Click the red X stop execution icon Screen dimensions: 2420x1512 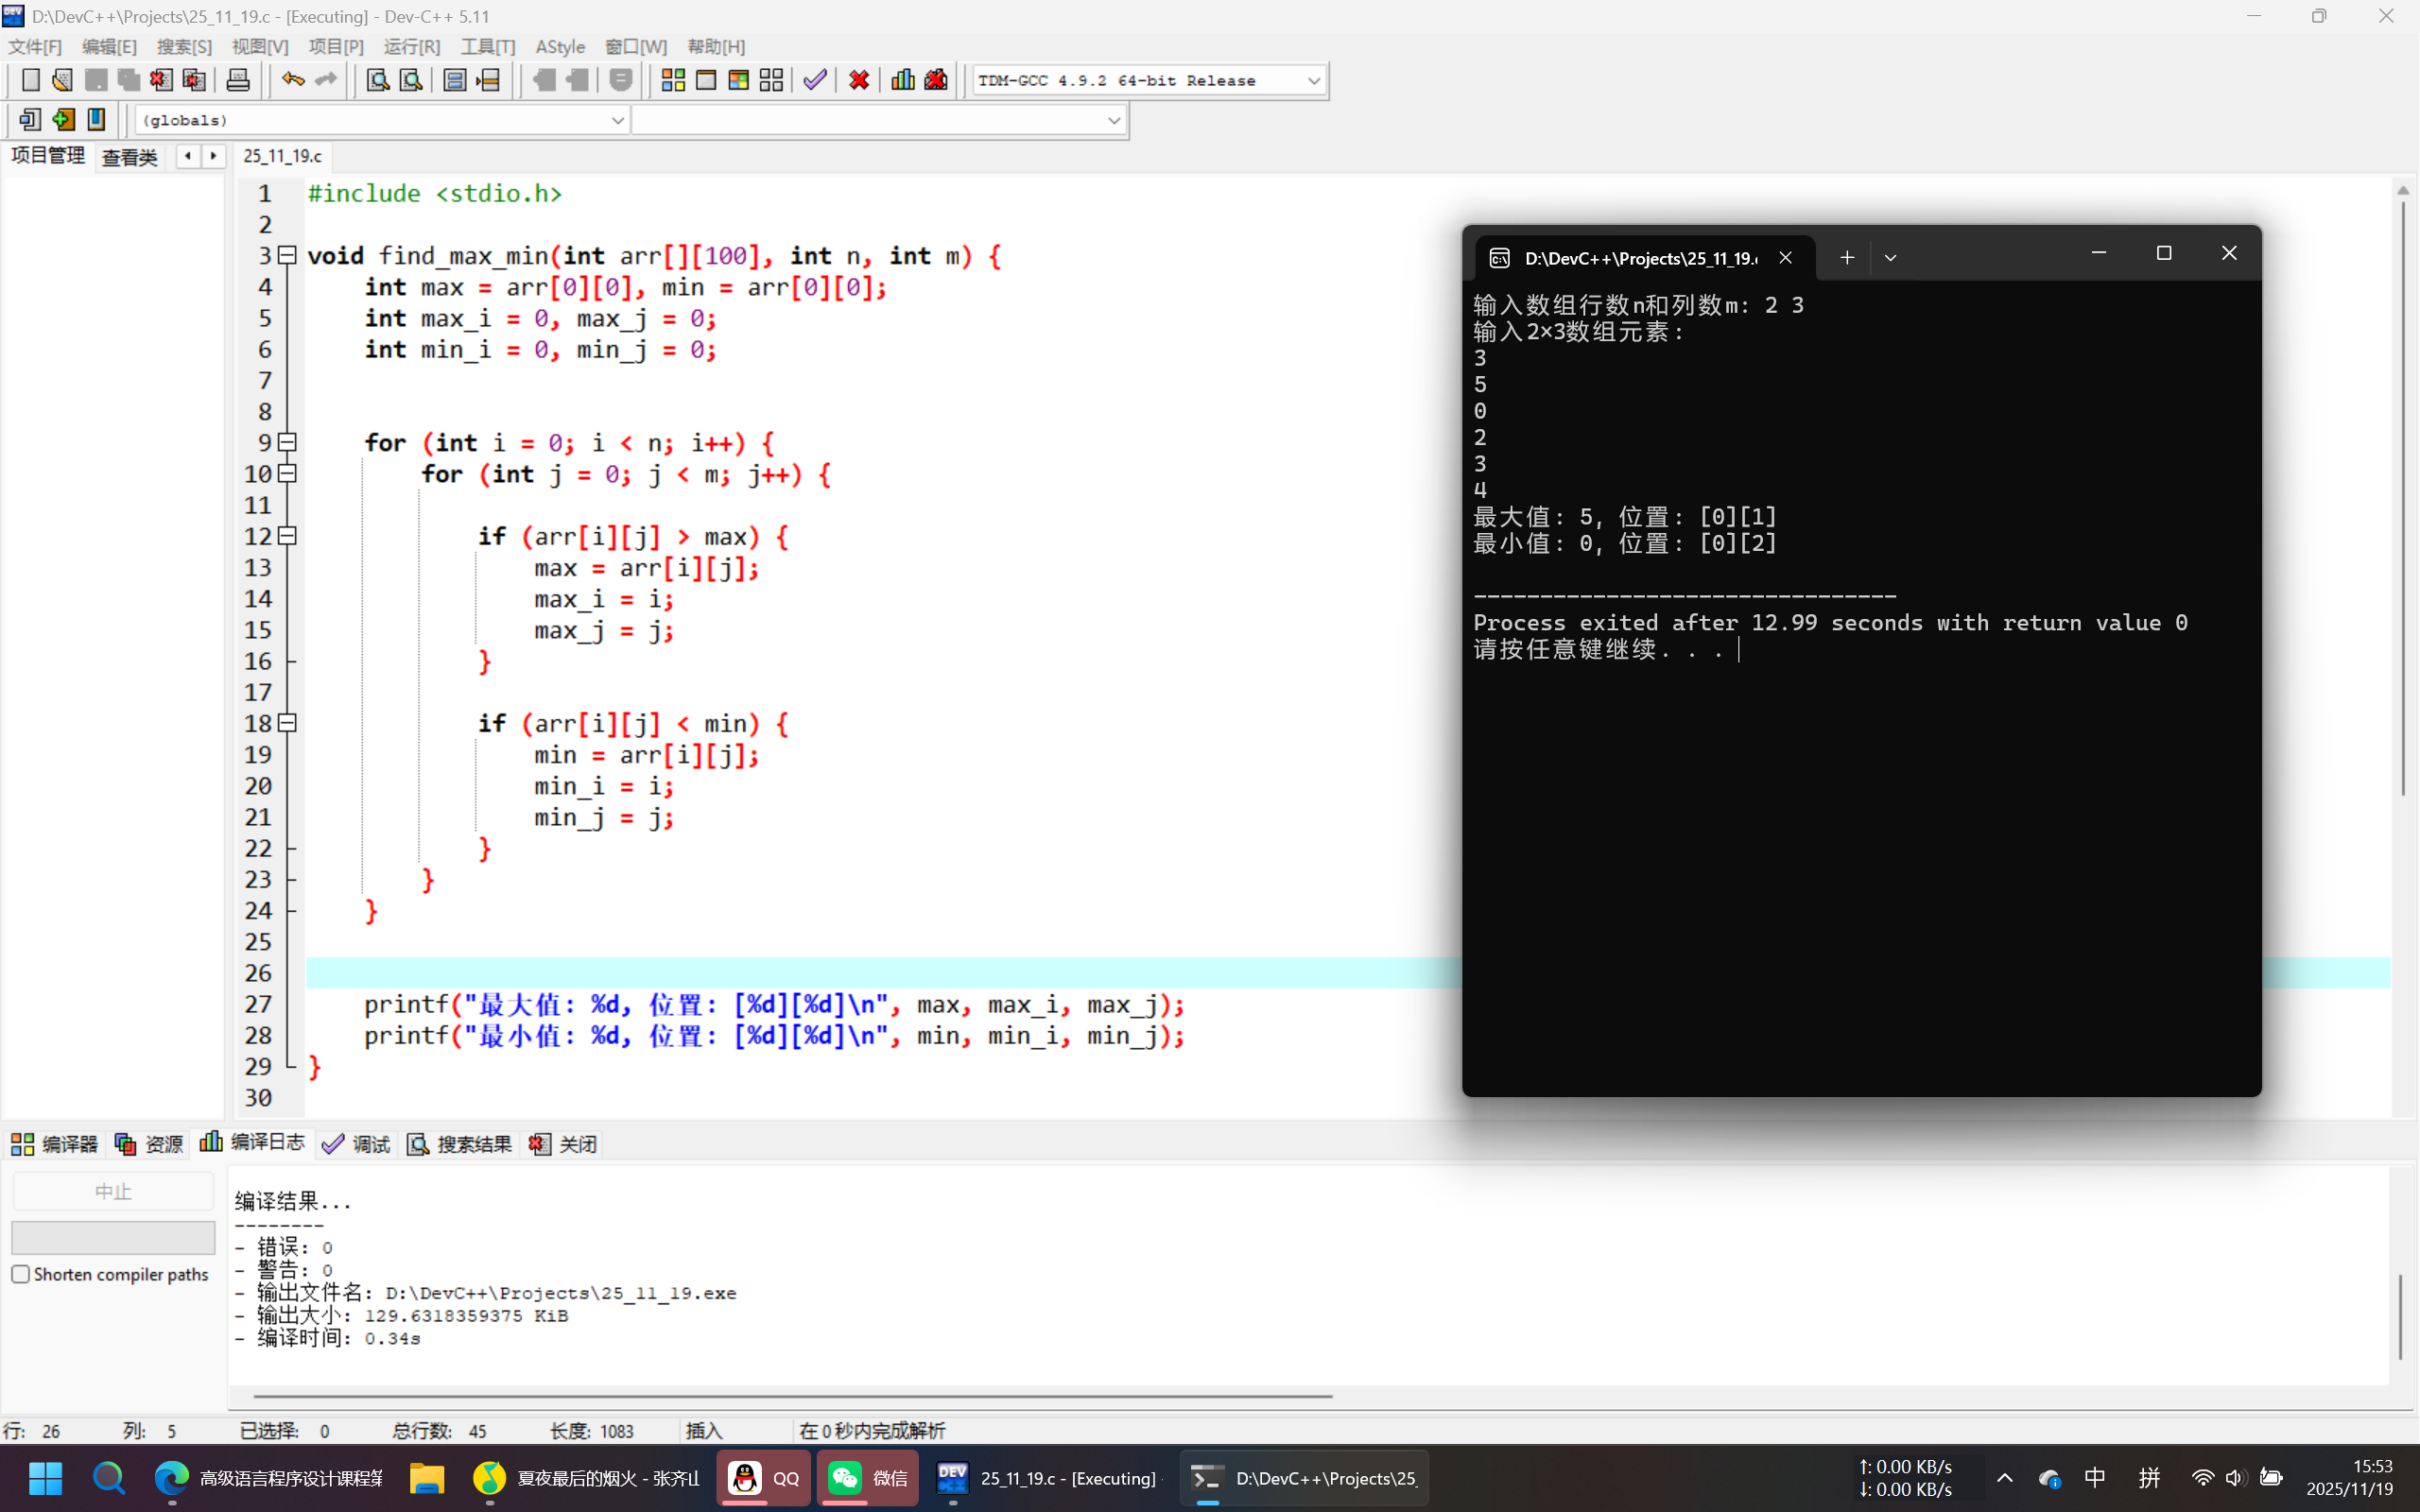tap(858, 80)
